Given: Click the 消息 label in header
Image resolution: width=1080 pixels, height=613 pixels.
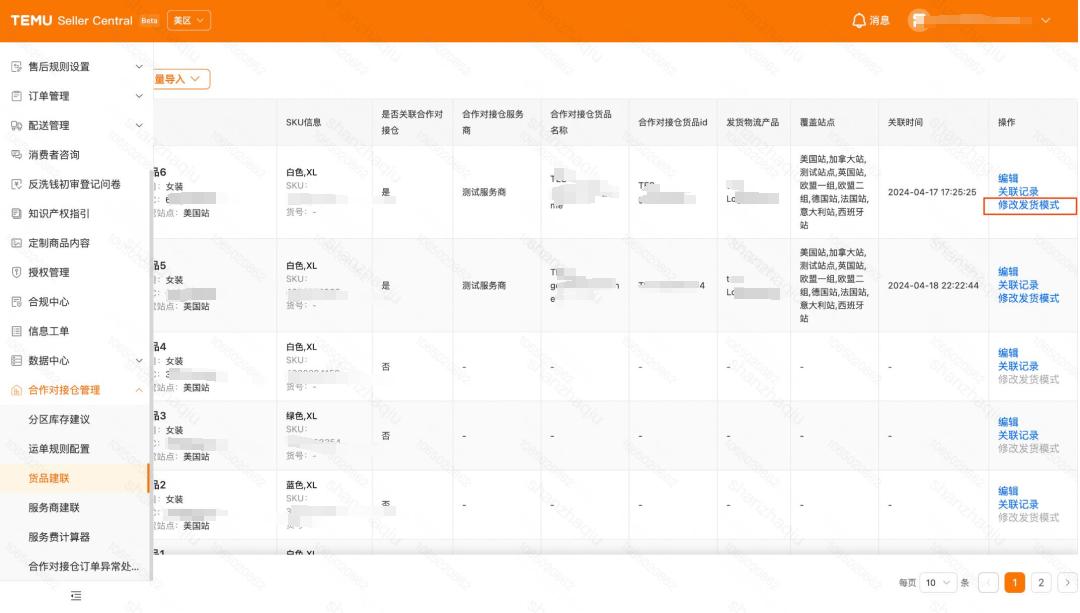Looking at the screenshot, I should 880,21.
